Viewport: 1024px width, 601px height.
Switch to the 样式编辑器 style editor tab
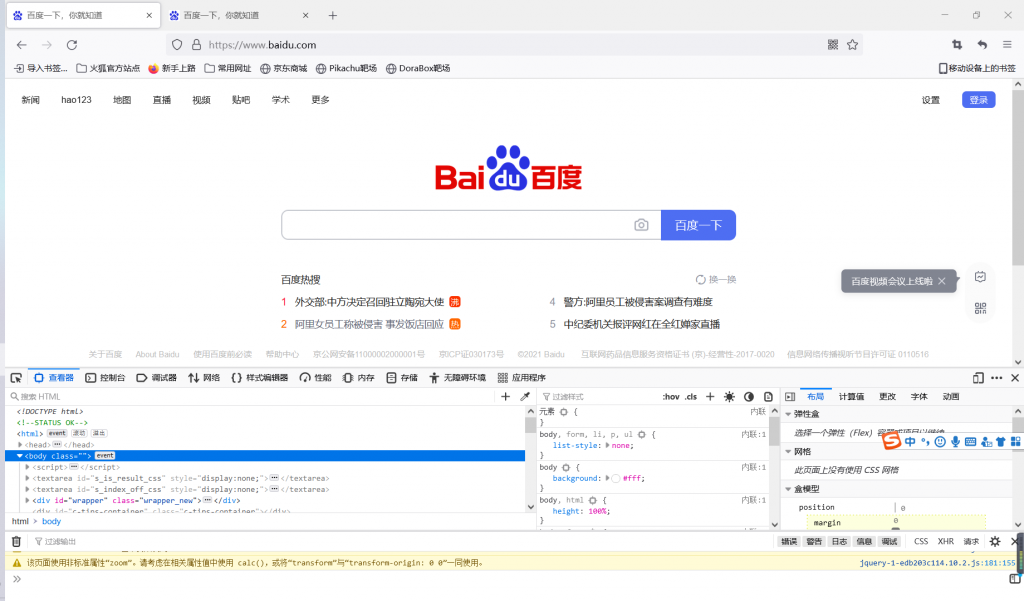[x=259, y=378]
